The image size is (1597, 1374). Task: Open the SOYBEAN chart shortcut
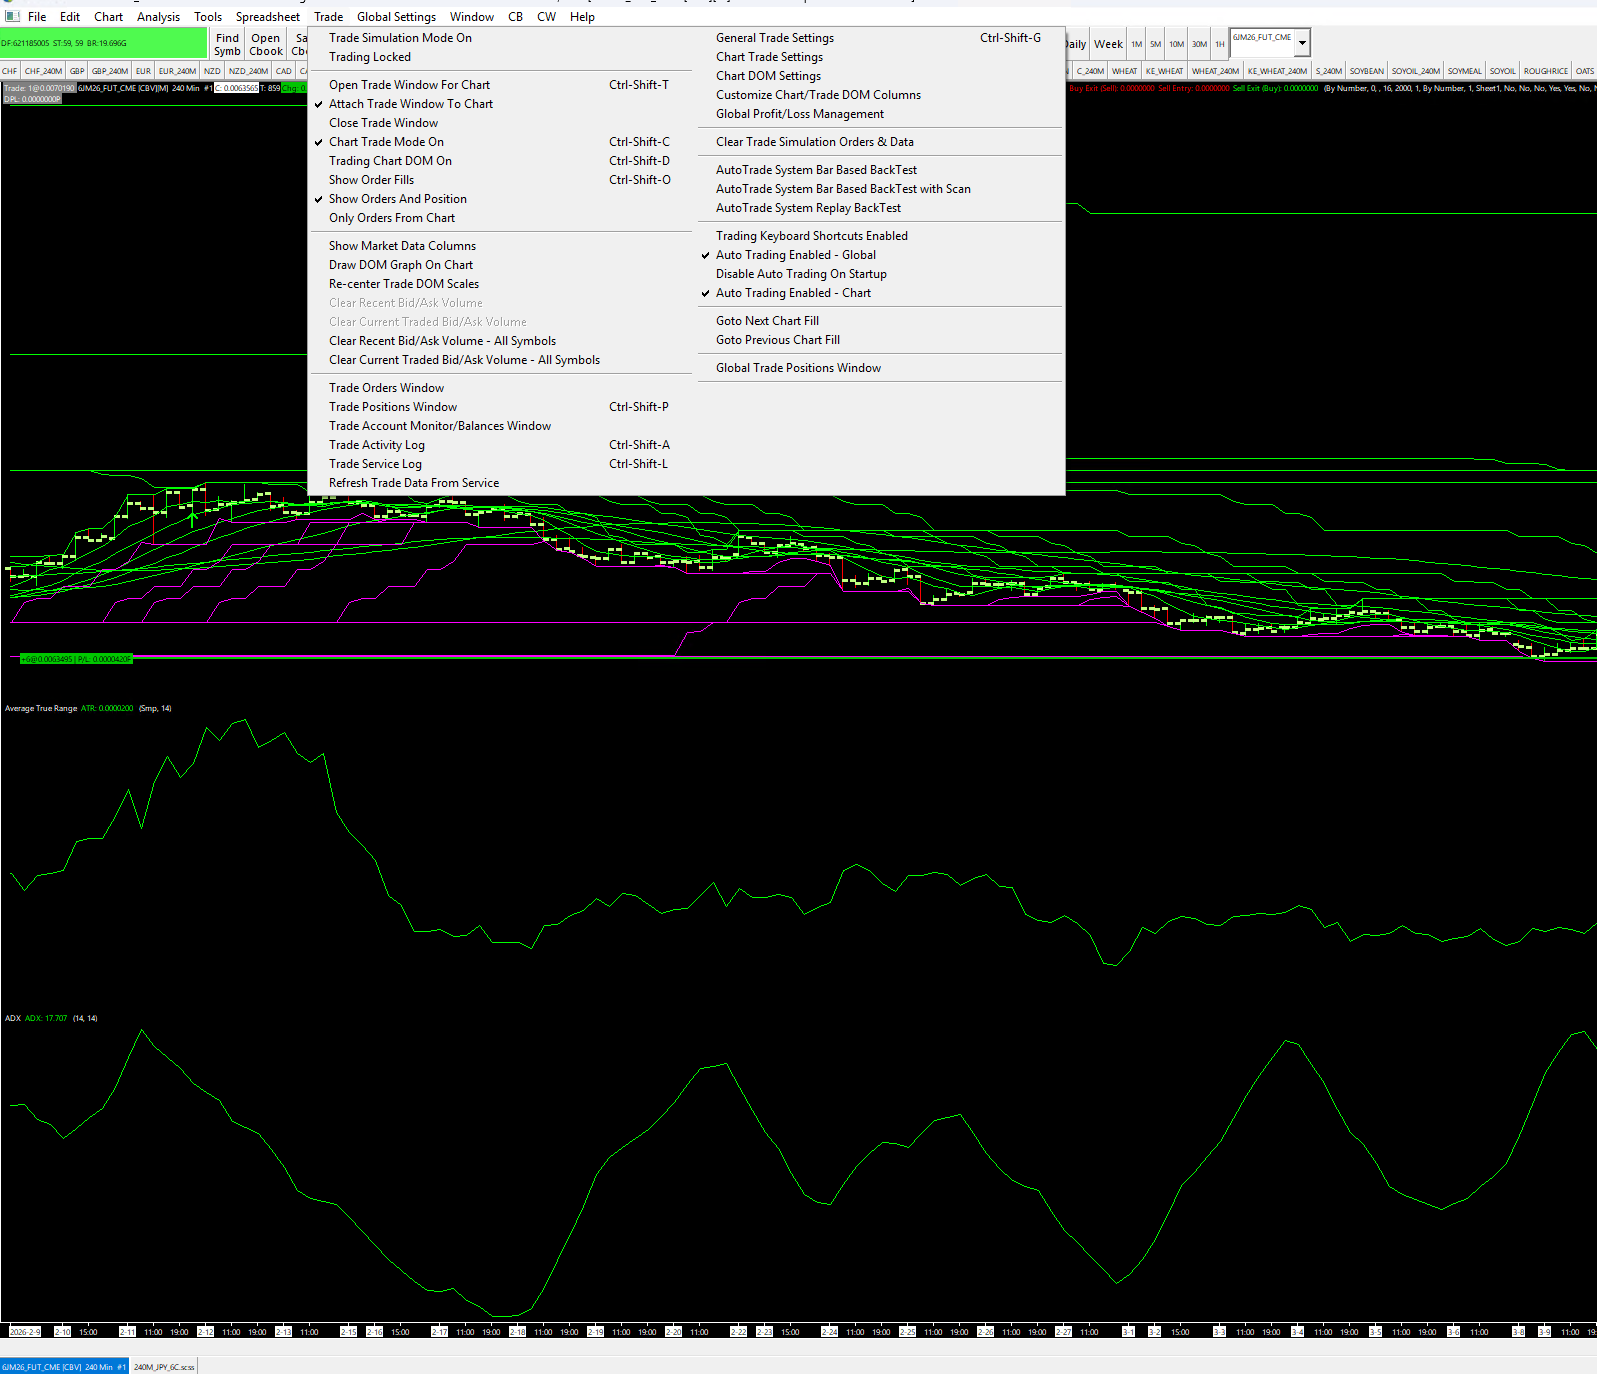coord(1366,71)
